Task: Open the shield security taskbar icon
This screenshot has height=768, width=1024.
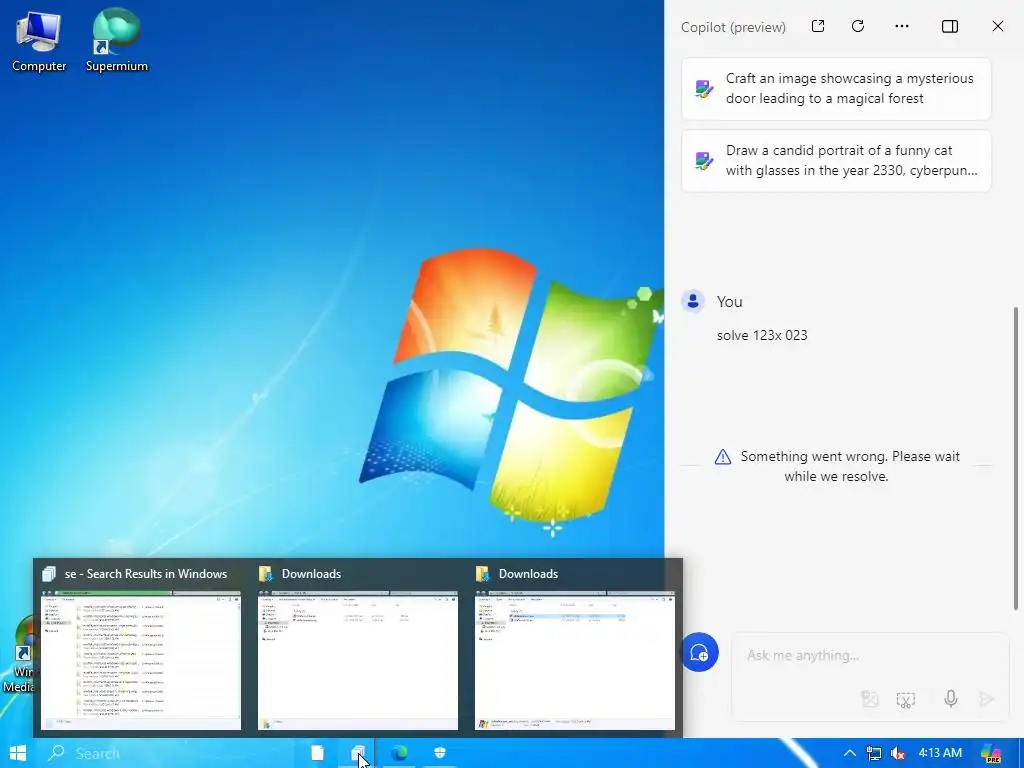Action: [440, 754]
